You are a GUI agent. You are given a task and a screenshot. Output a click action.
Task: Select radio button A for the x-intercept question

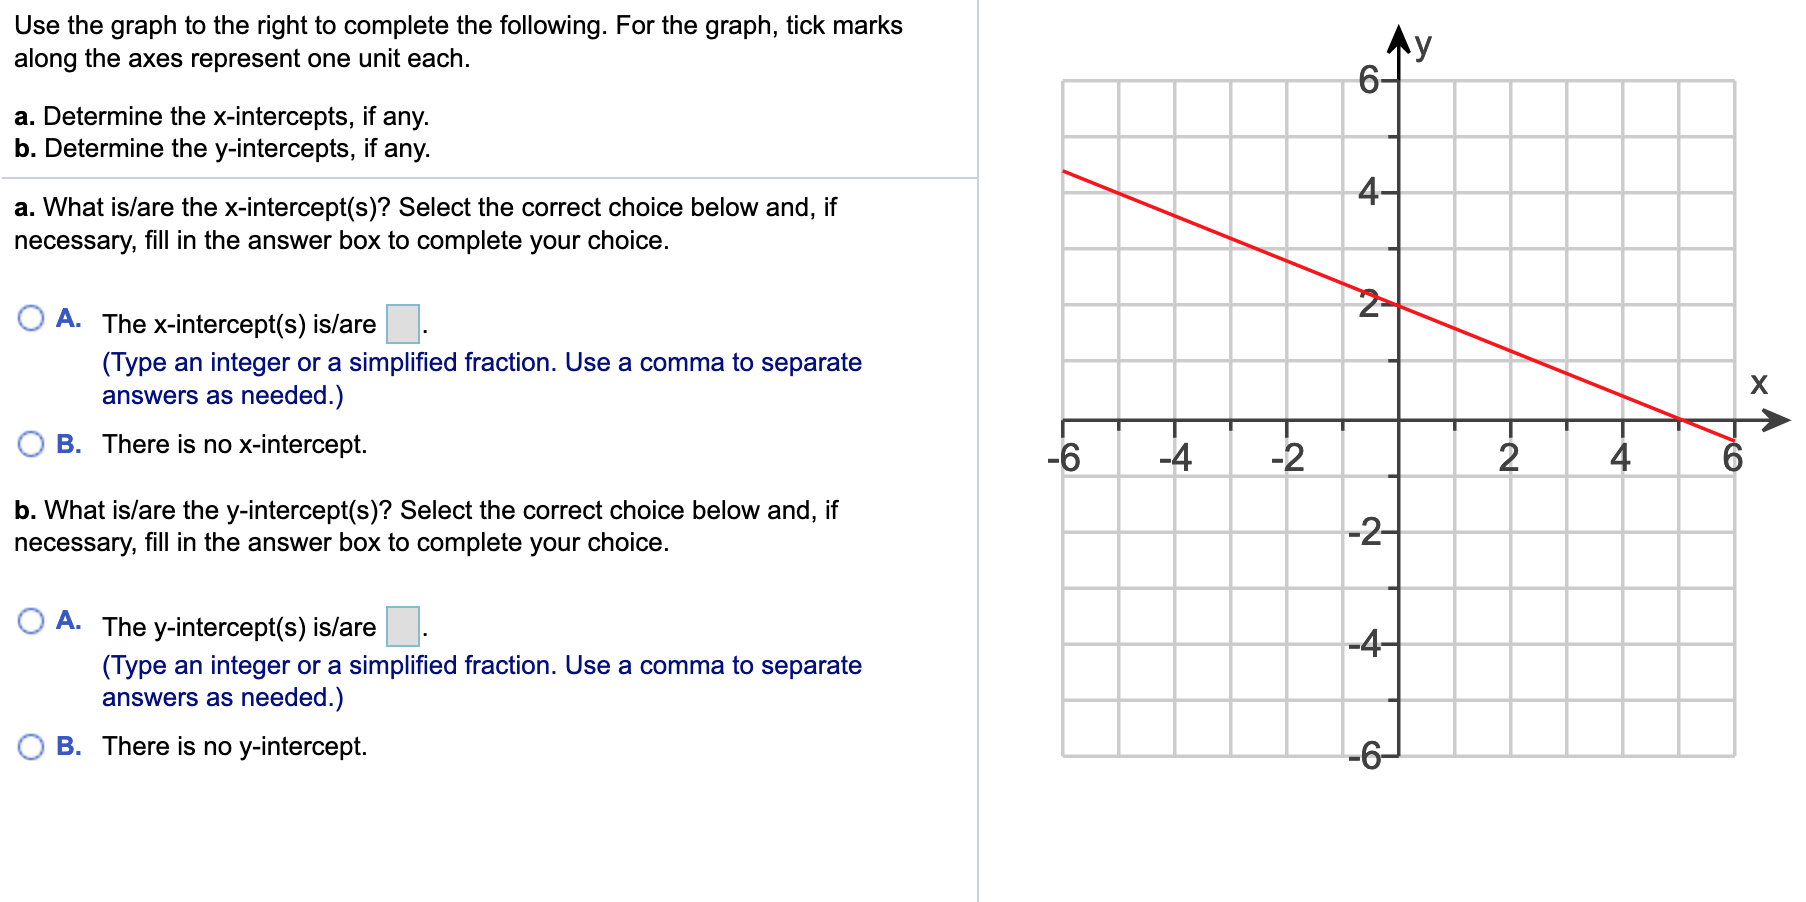31,316
